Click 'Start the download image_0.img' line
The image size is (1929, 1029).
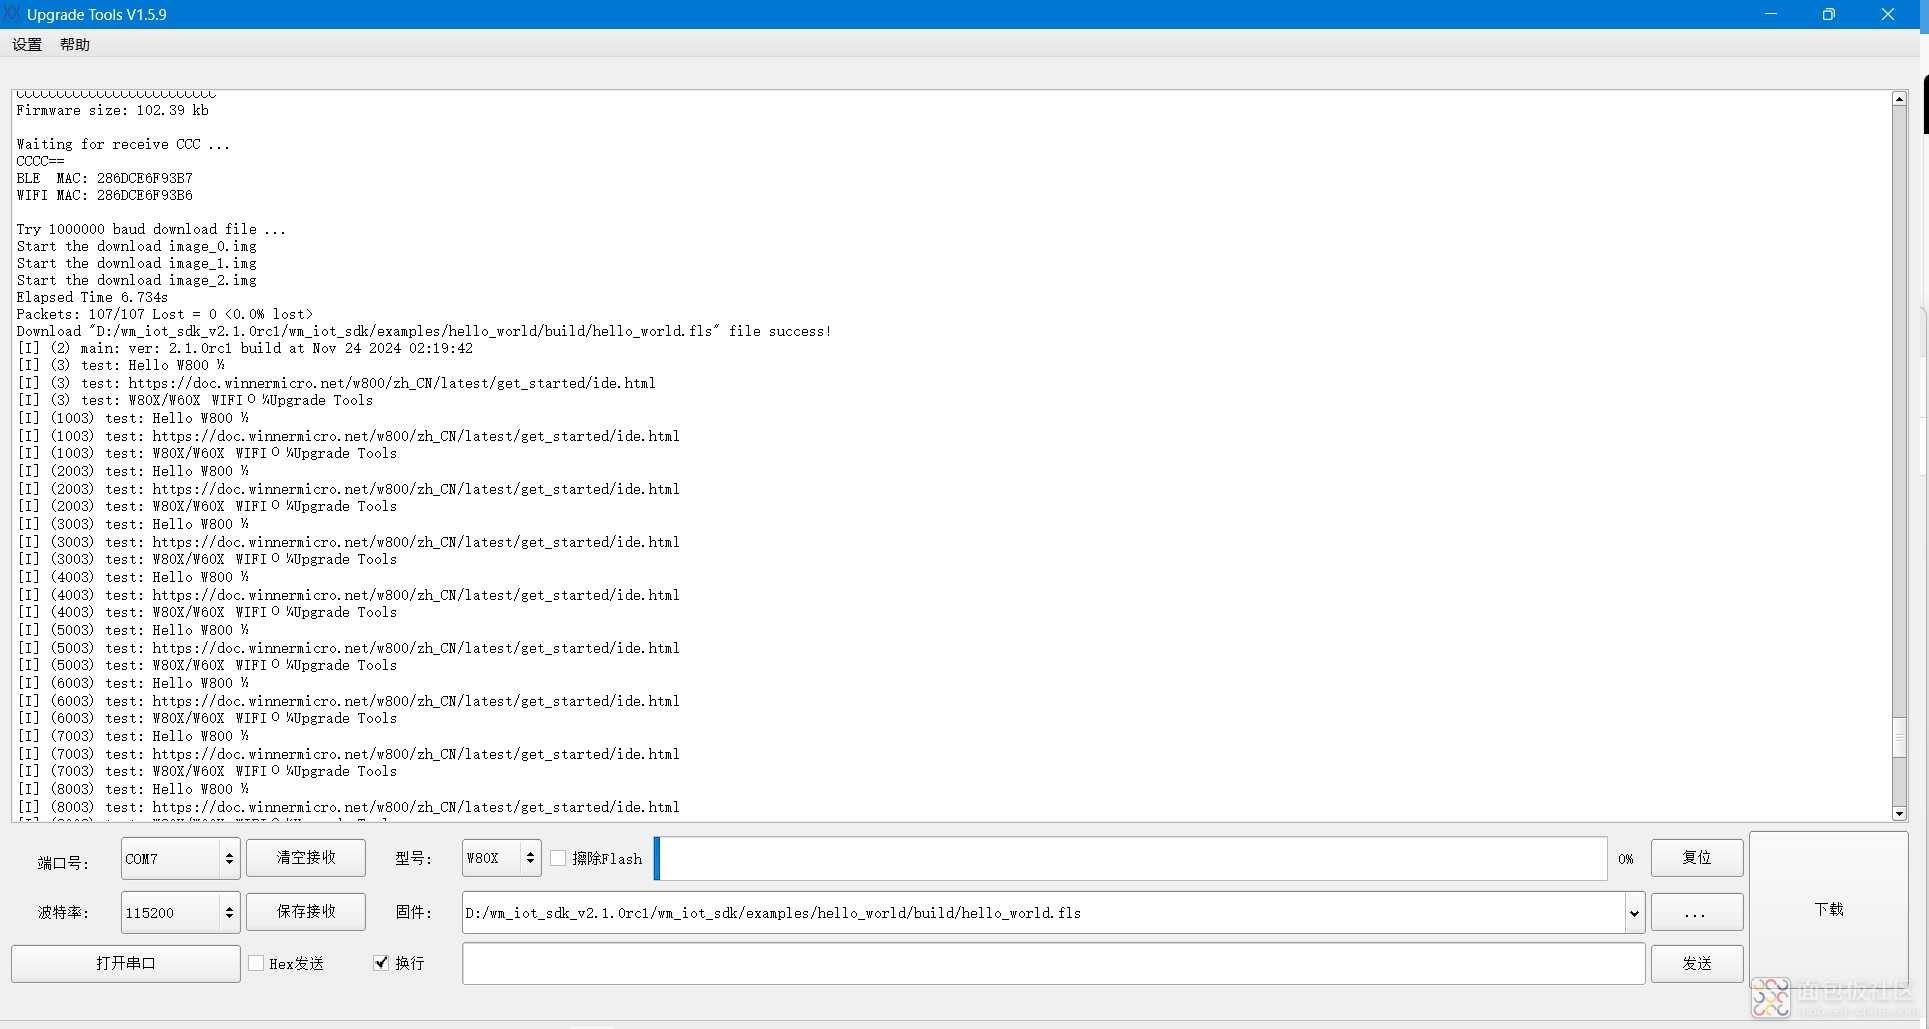[x=136, y=246]
